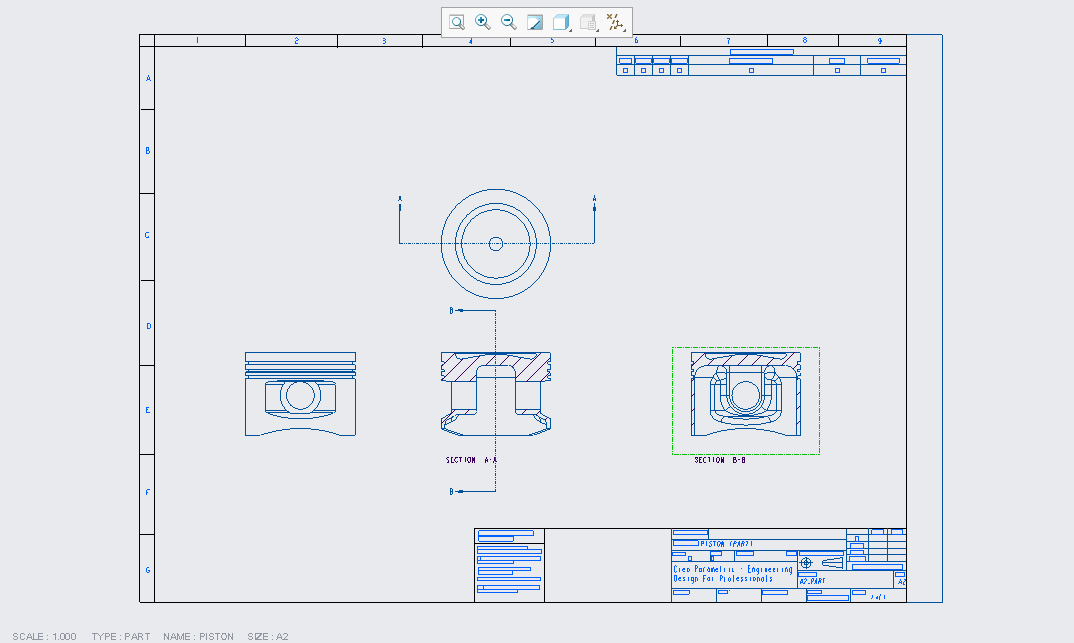
Task: Click the Refit (zoom to fit) icon
Action: (x=457, y=22)
